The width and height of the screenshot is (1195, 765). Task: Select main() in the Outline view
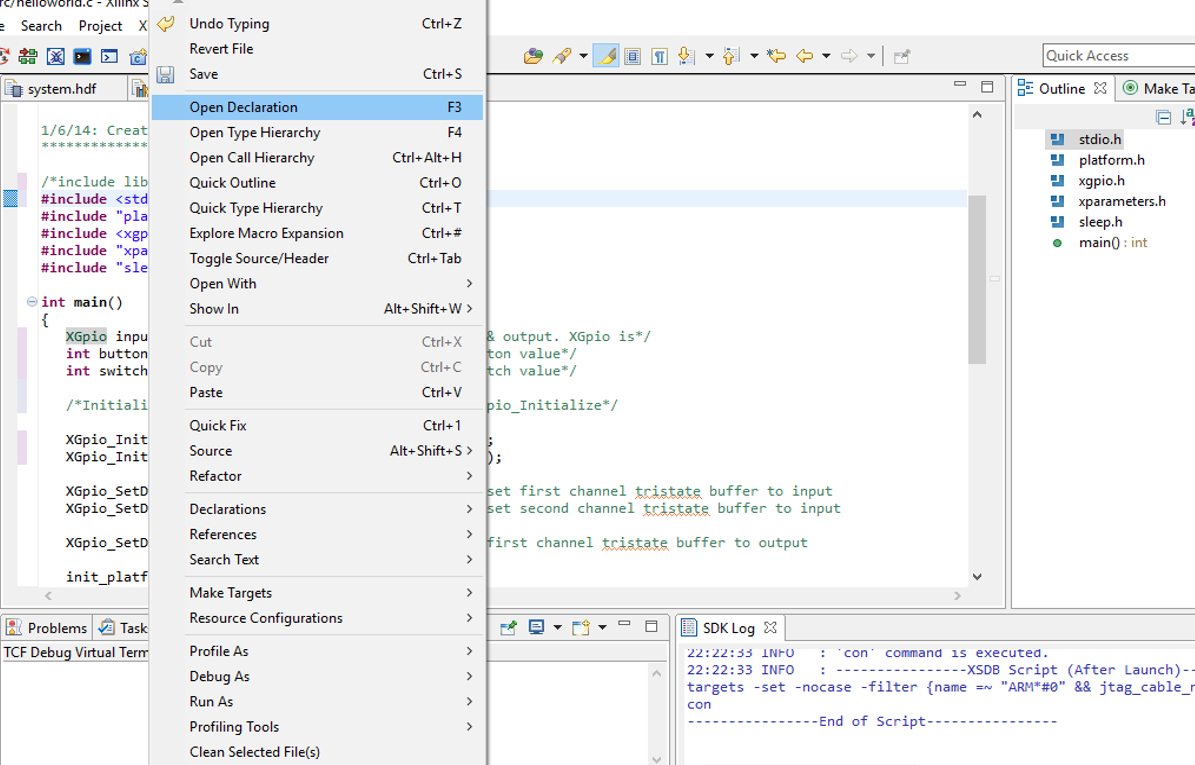[x=1098, y=243]
